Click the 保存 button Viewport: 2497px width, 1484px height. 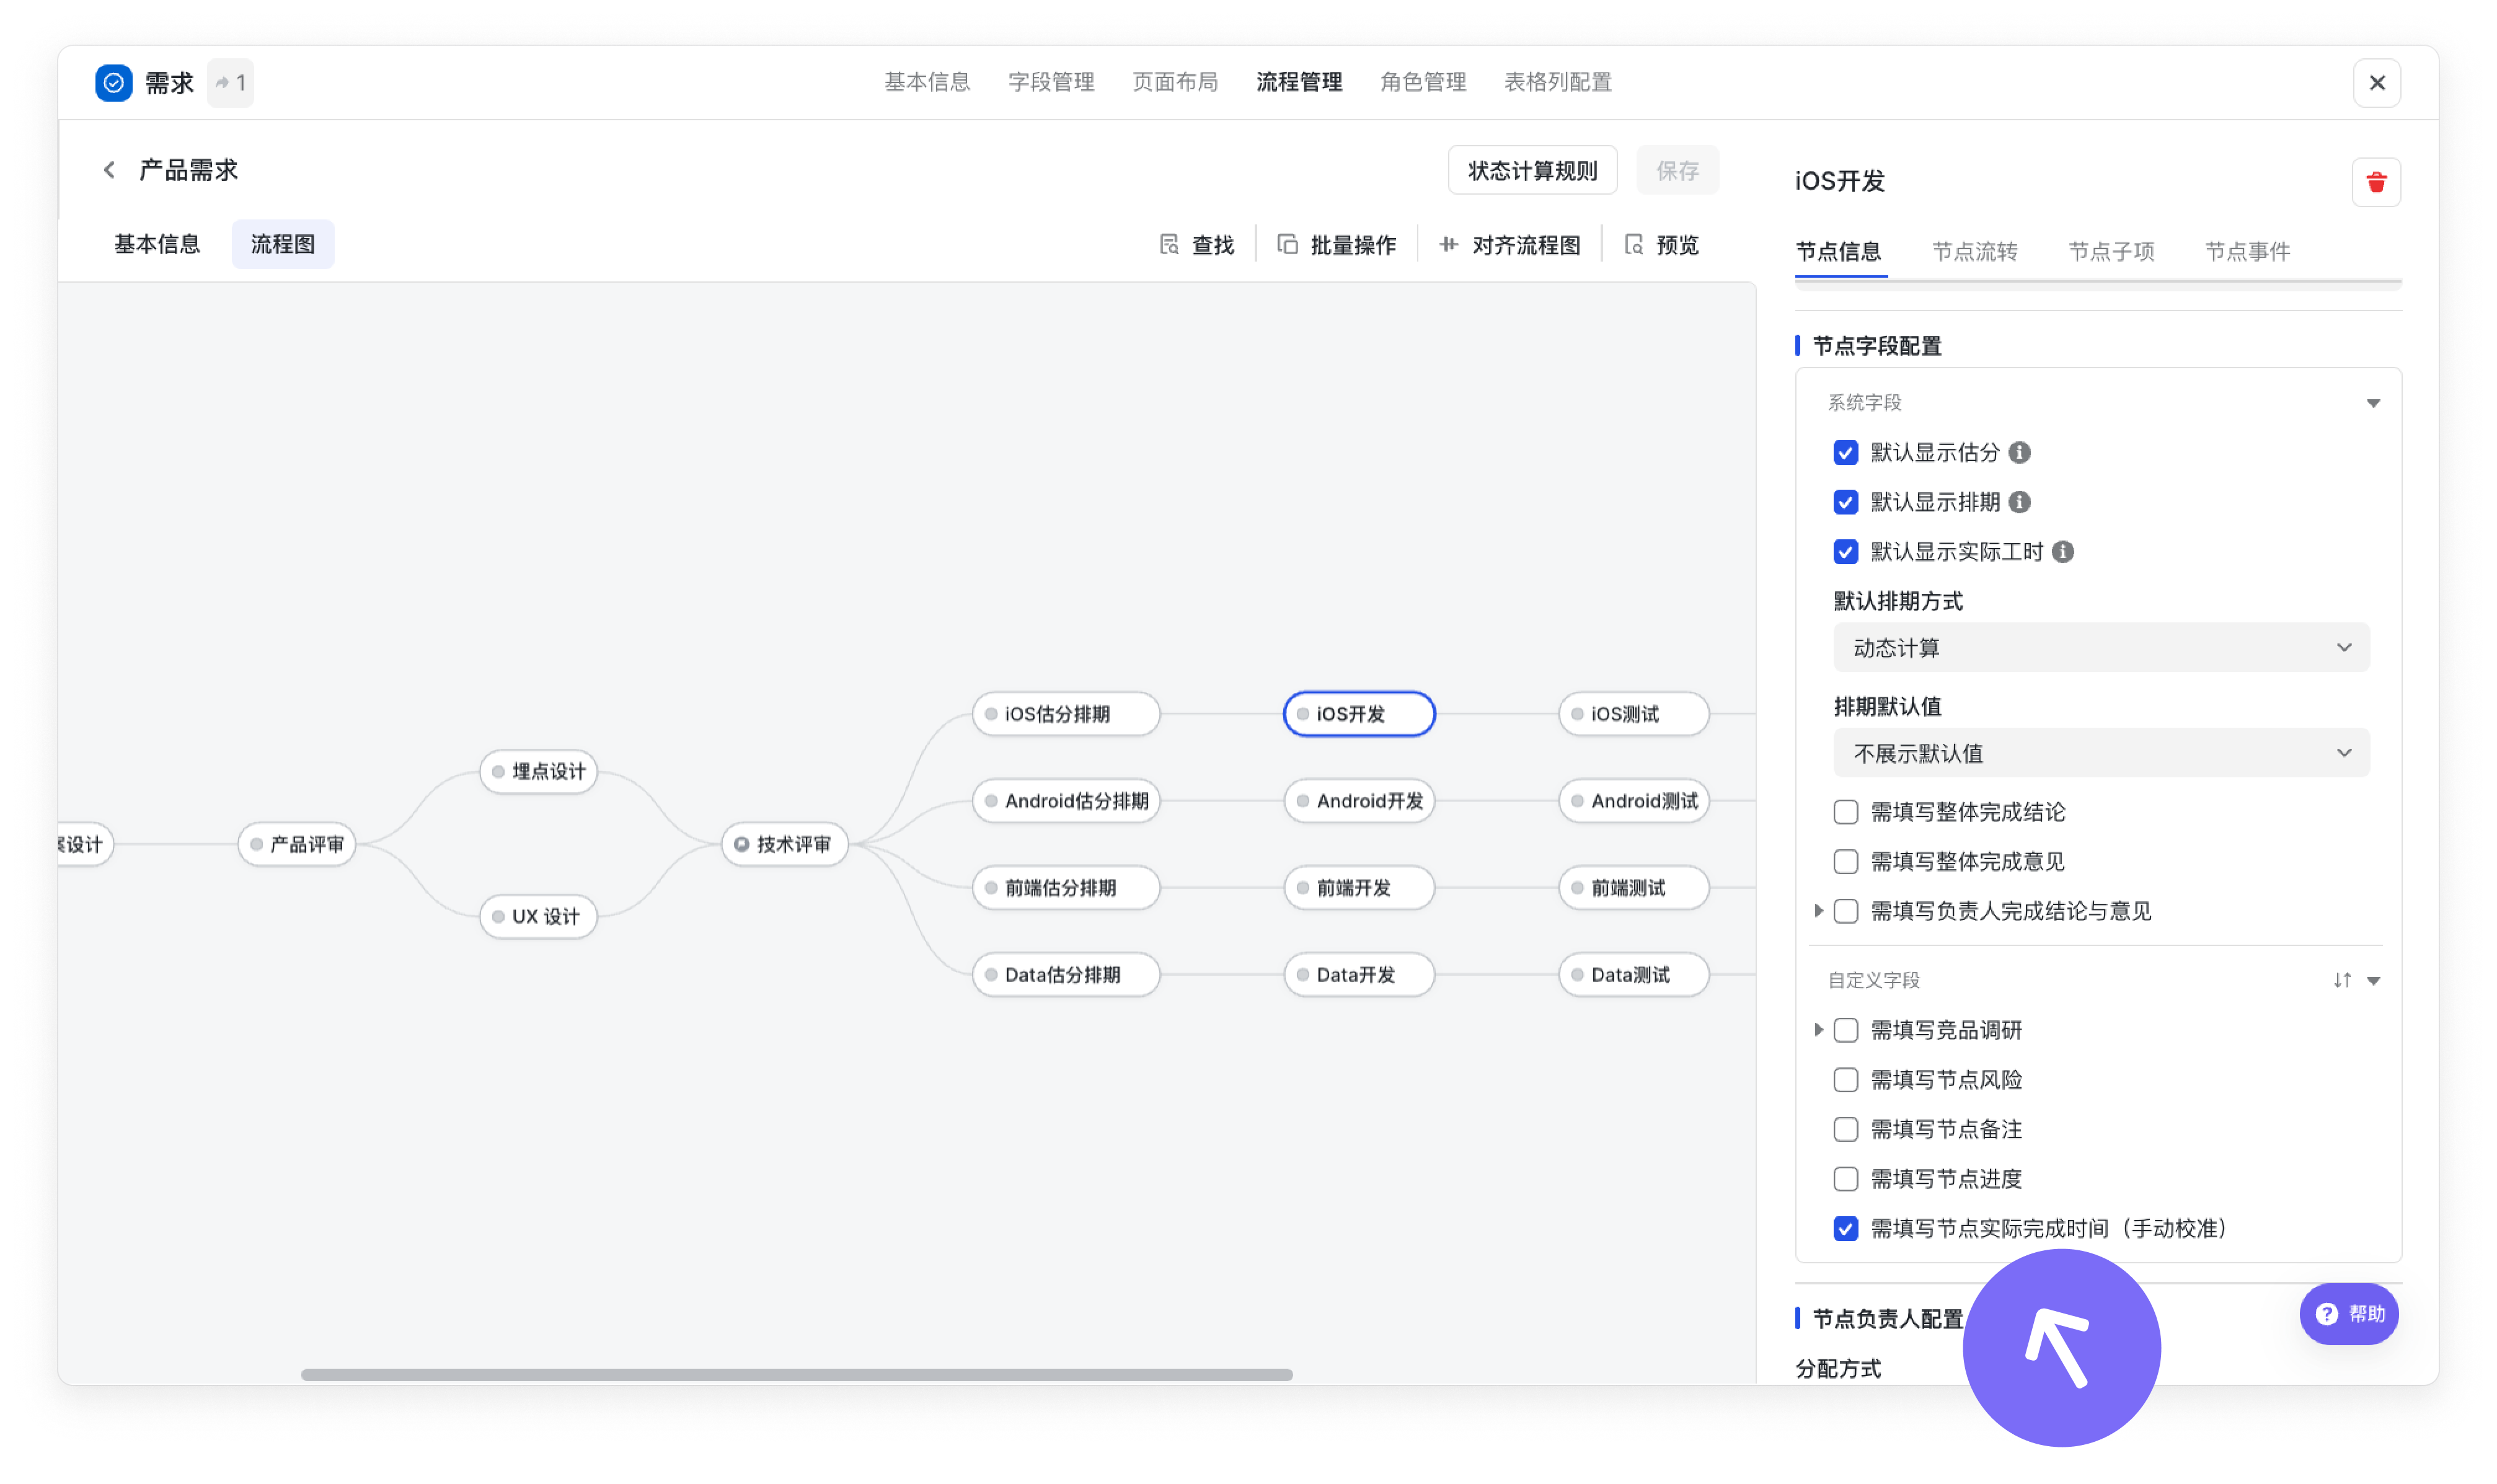pos(1677,171)
